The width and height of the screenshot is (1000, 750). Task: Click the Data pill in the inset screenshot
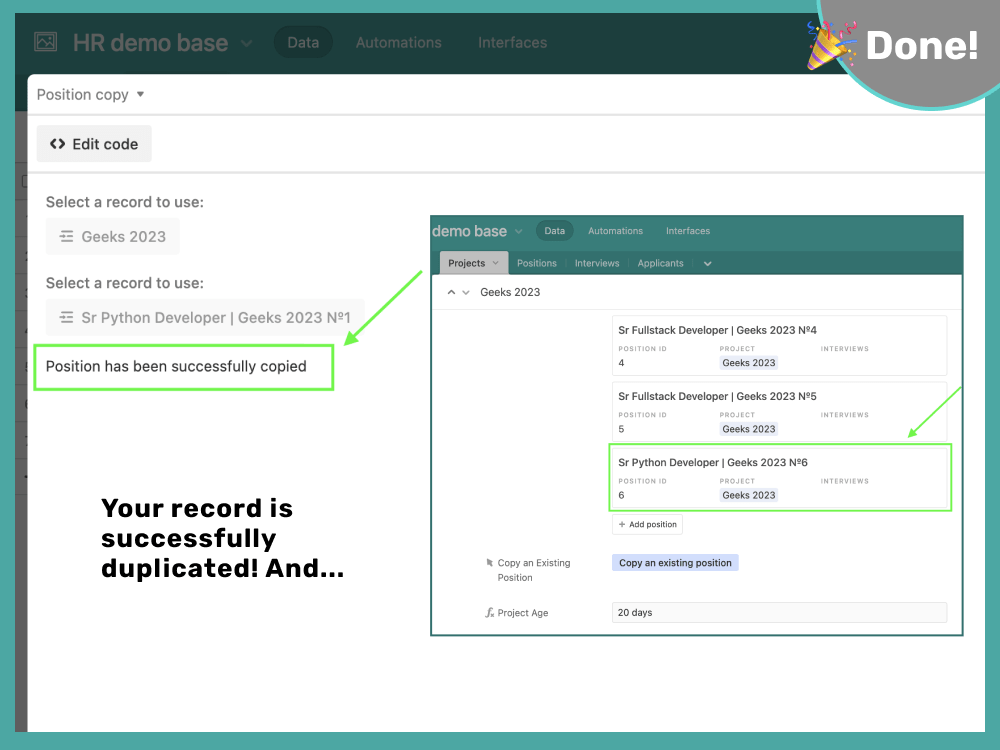tap(554, 231)
